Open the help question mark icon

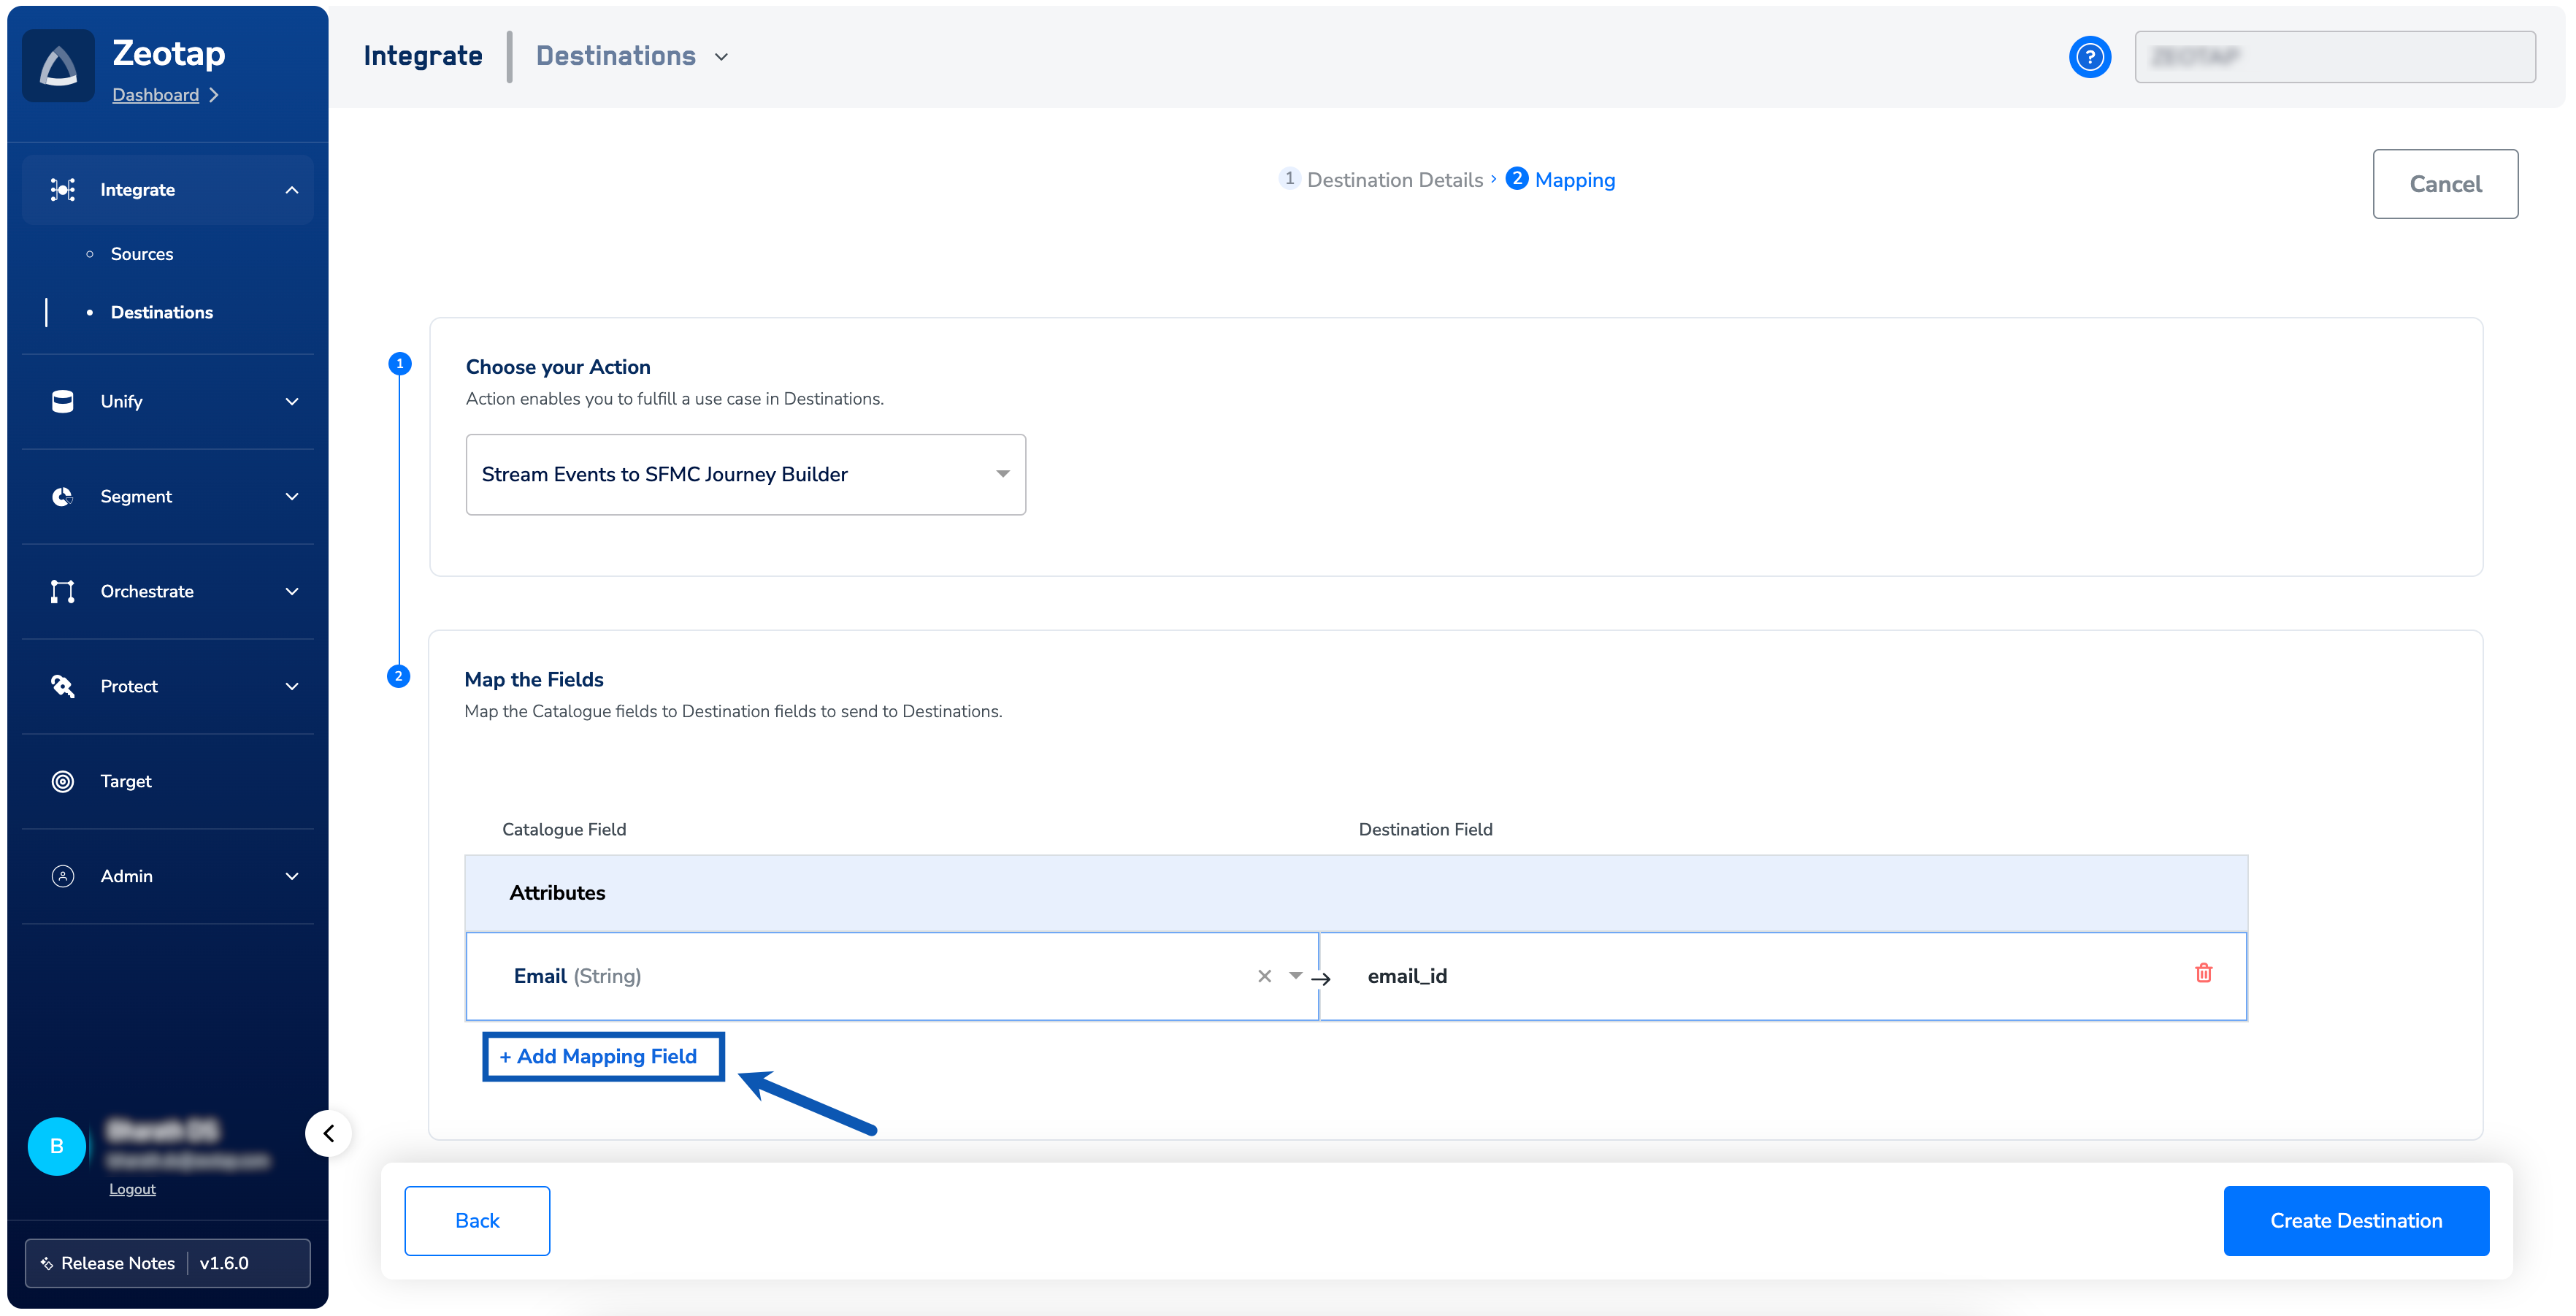[x=2089, y=57]
